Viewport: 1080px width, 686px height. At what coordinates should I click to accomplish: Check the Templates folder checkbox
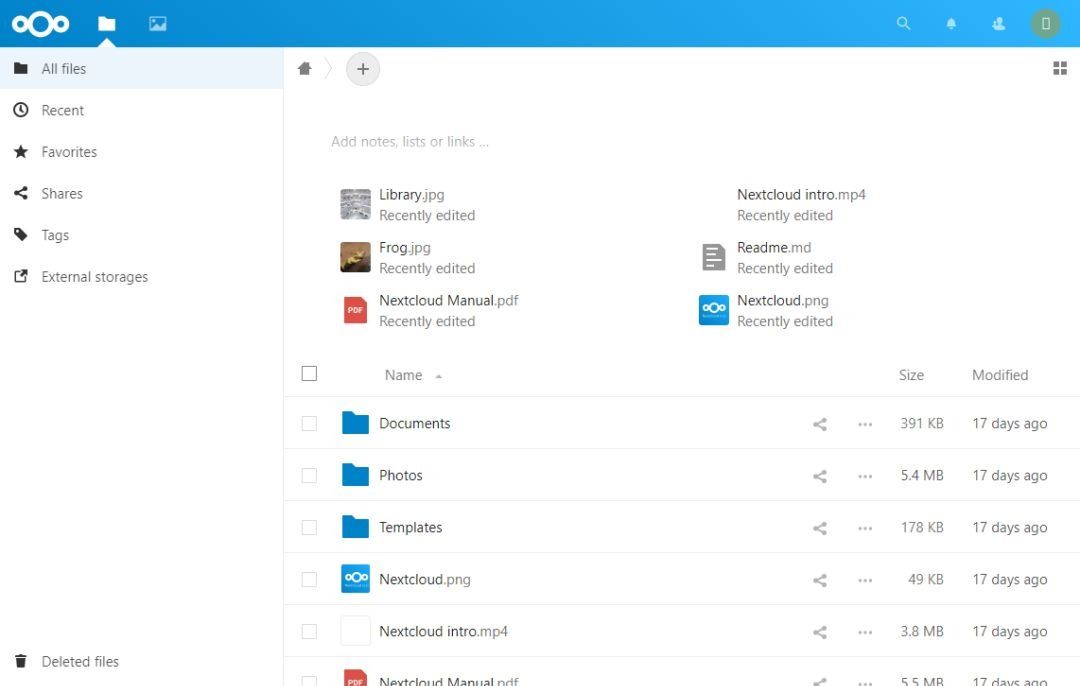[309, 528]
